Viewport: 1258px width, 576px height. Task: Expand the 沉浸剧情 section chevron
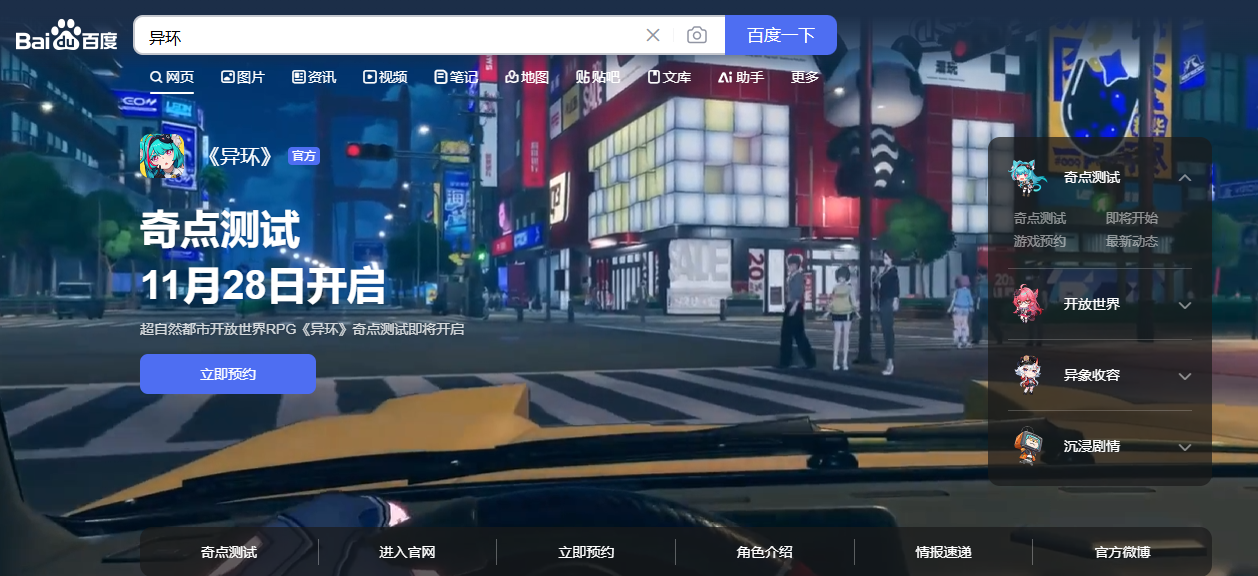pos(1185,447)
